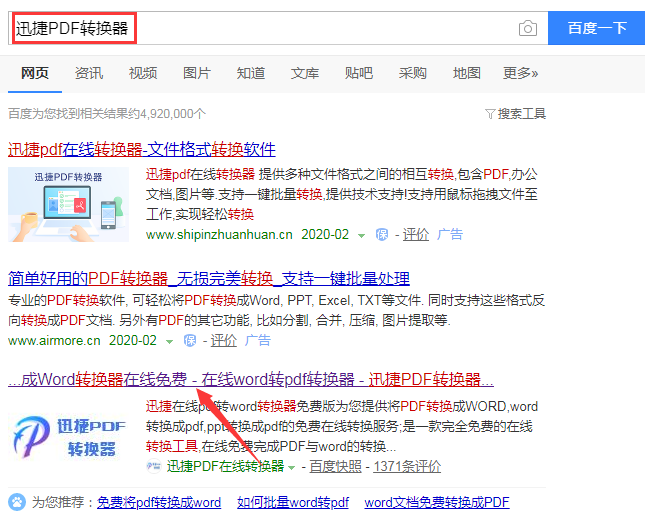This screenshot has height=515, width=645.
Task: Open suggested search 如何批量word转pdf
Action: 292,502
